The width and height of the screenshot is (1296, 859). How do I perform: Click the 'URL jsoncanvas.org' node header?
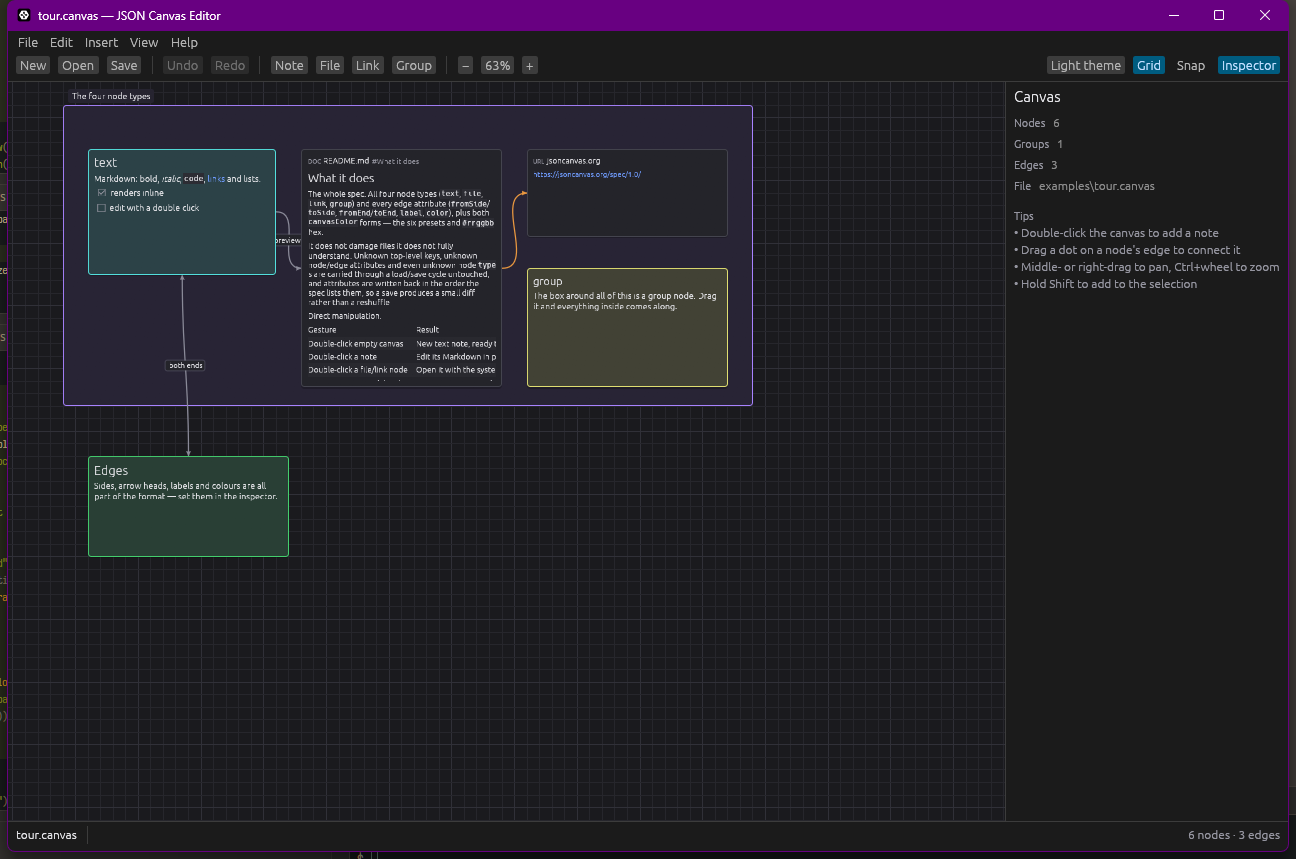pyautogui.click(x=567, y=160)
